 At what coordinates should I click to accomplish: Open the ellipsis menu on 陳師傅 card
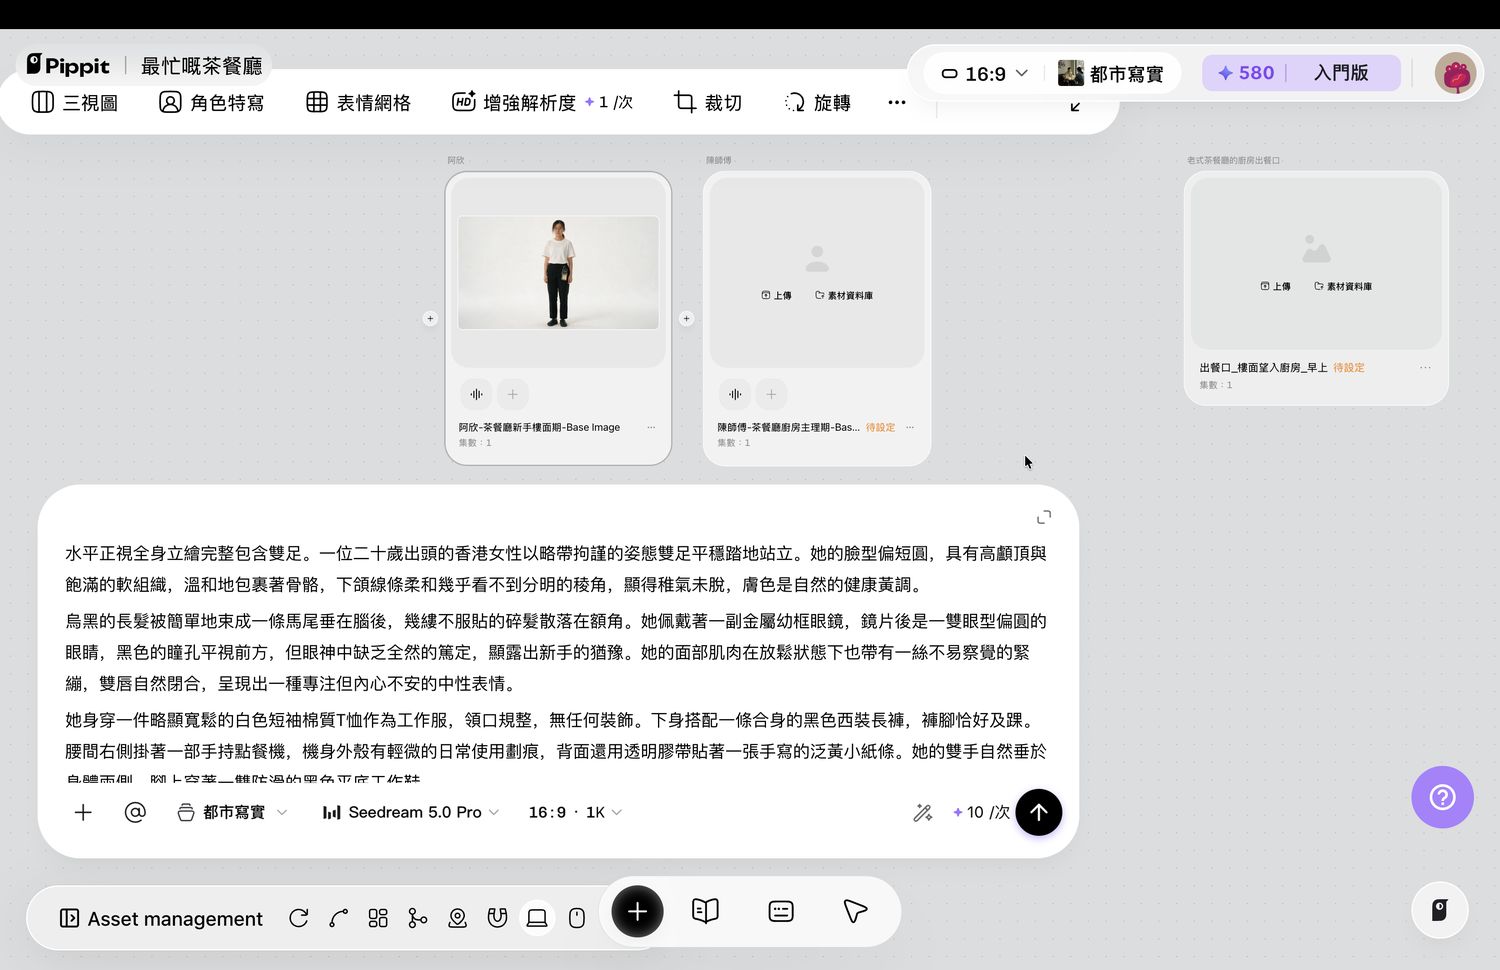910,427
